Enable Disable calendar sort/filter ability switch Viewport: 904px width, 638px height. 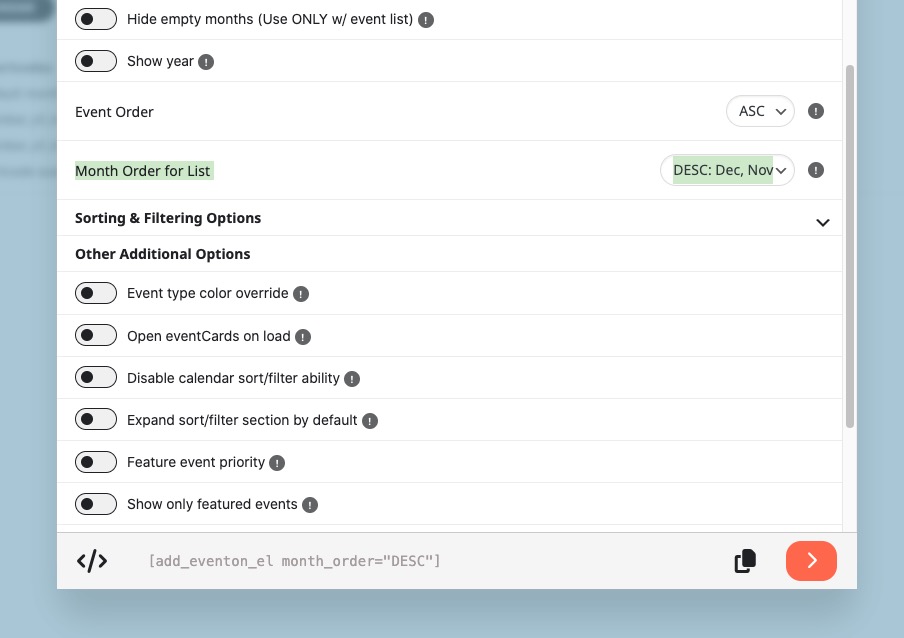click(x=96, y=379)
